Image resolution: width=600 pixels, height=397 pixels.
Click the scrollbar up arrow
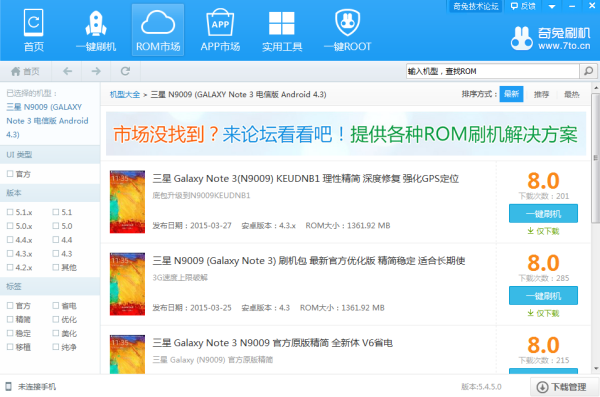(596, 88)
